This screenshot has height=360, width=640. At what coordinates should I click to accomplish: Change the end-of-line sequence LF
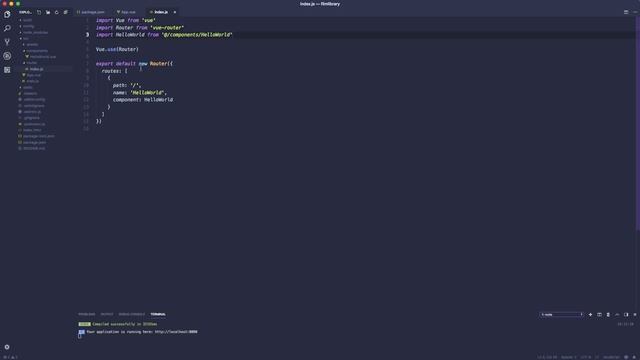pyautogui.click(x=597, y=357)
